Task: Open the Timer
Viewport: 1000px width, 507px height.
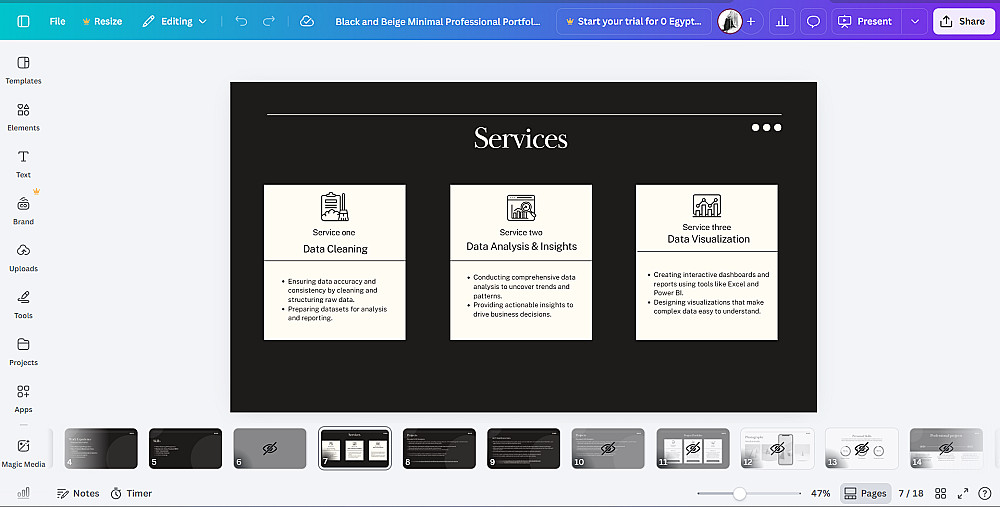Action: pos(131,493)
